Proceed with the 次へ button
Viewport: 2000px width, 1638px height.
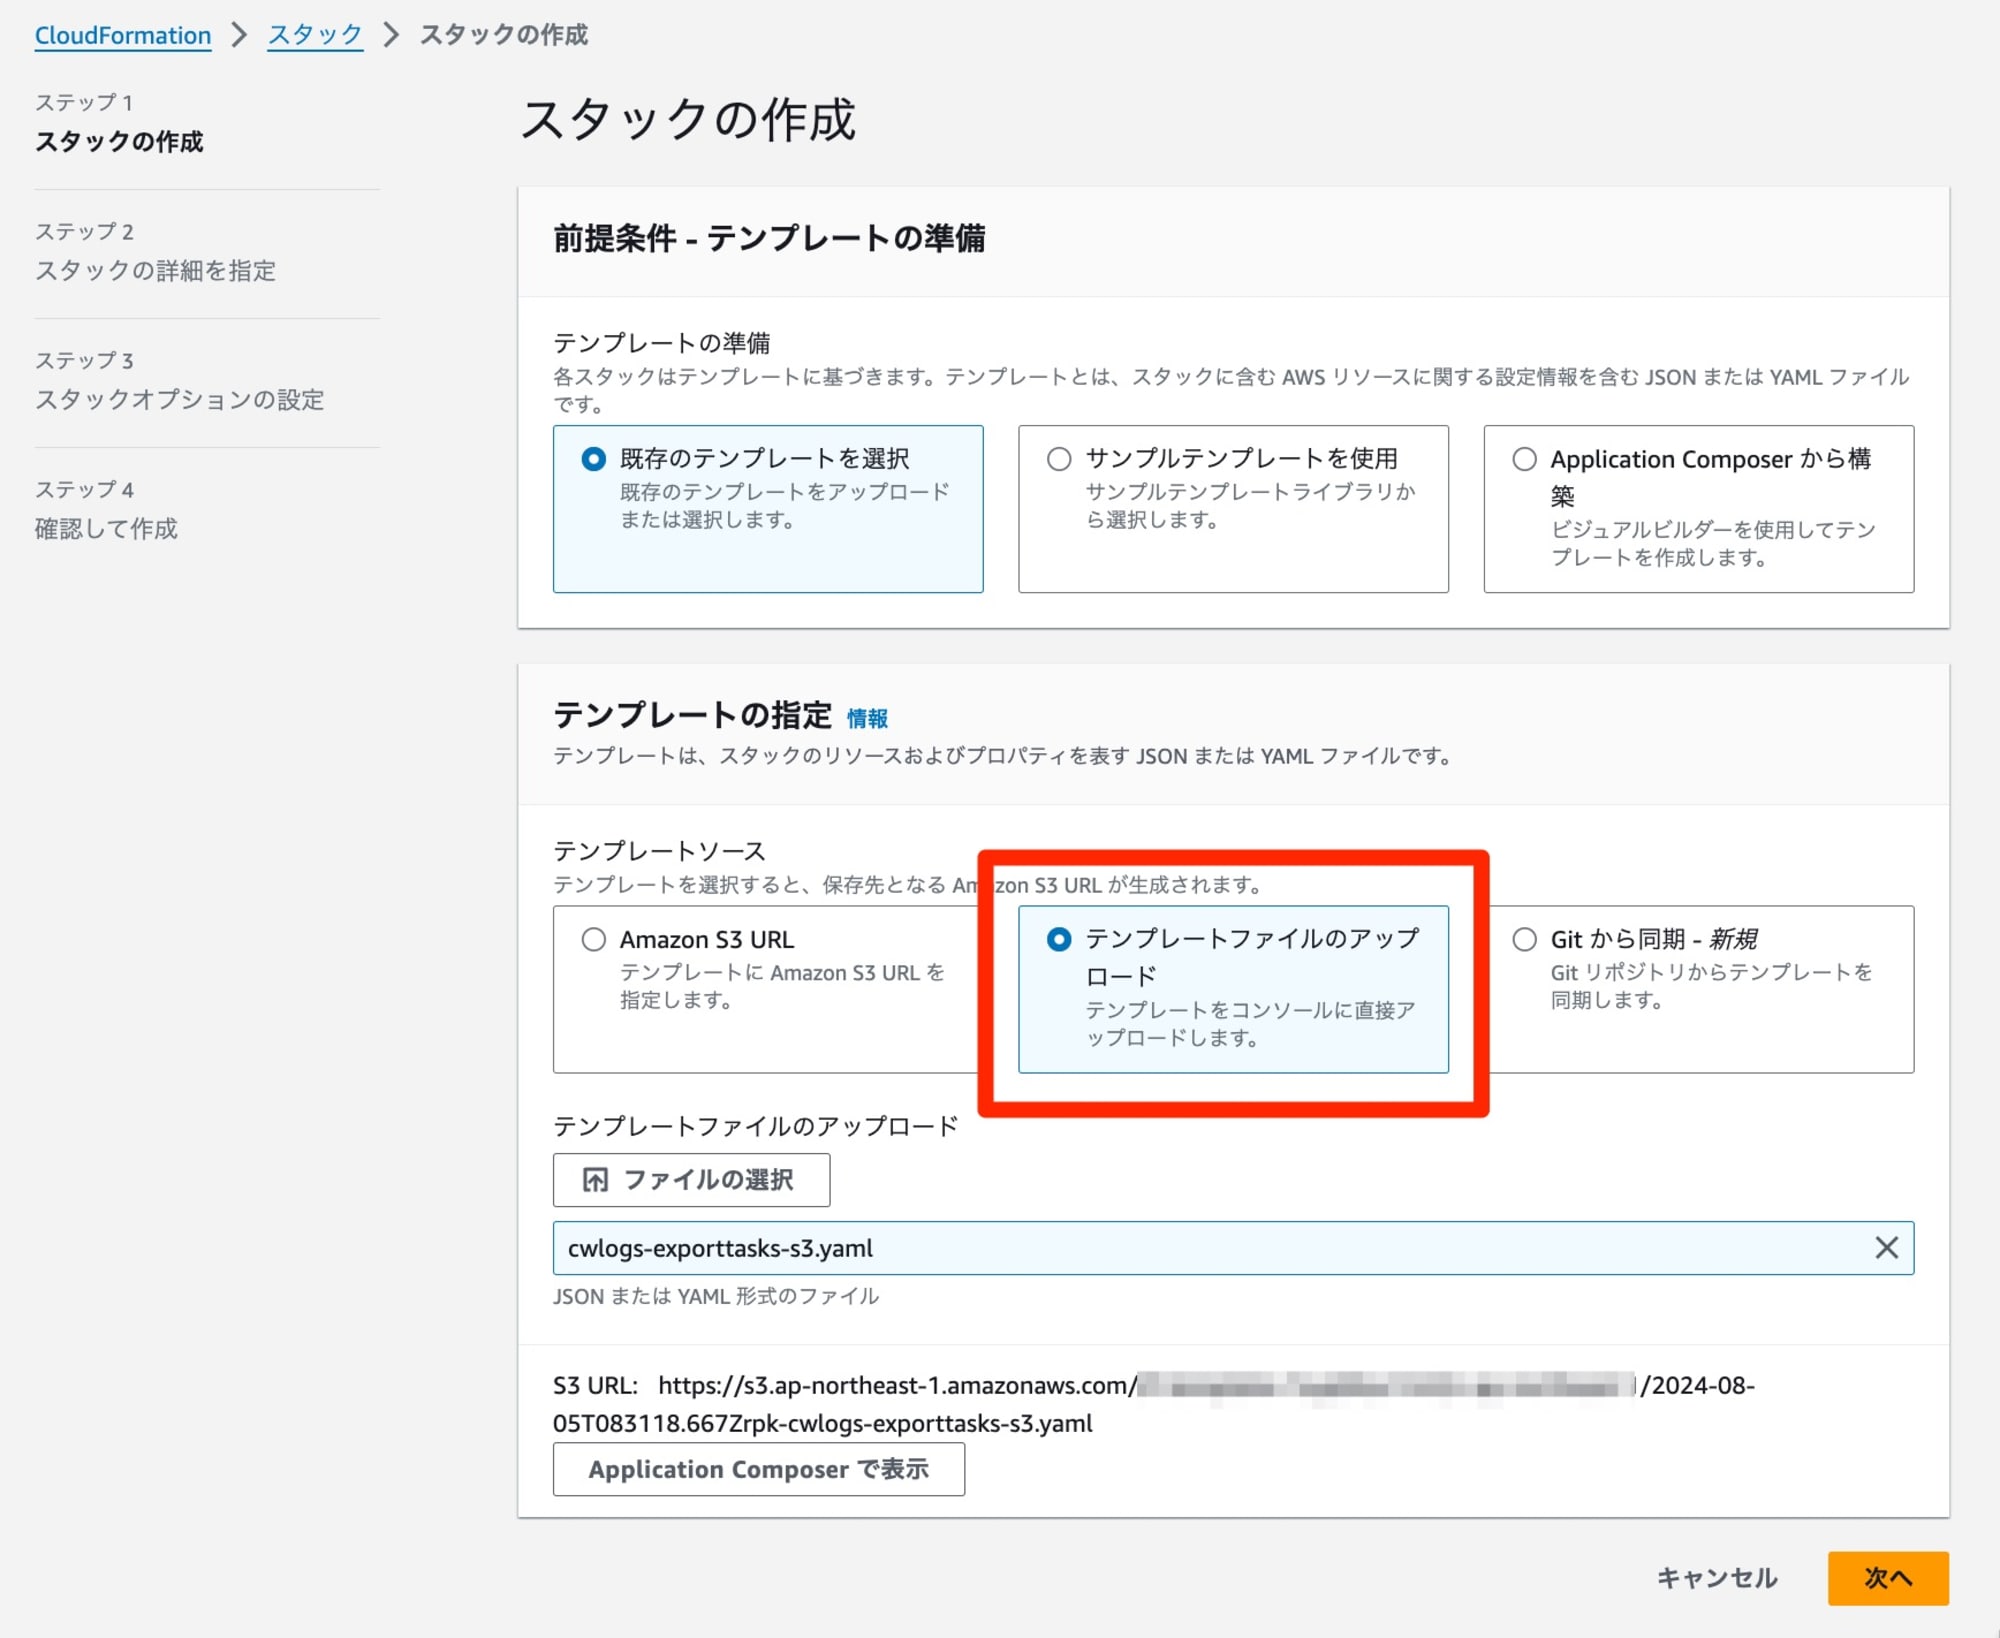1888,1578
